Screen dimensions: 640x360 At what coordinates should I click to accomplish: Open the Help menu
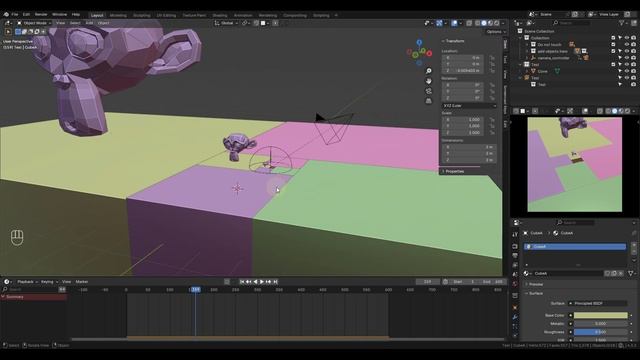(x=76, y=14)
